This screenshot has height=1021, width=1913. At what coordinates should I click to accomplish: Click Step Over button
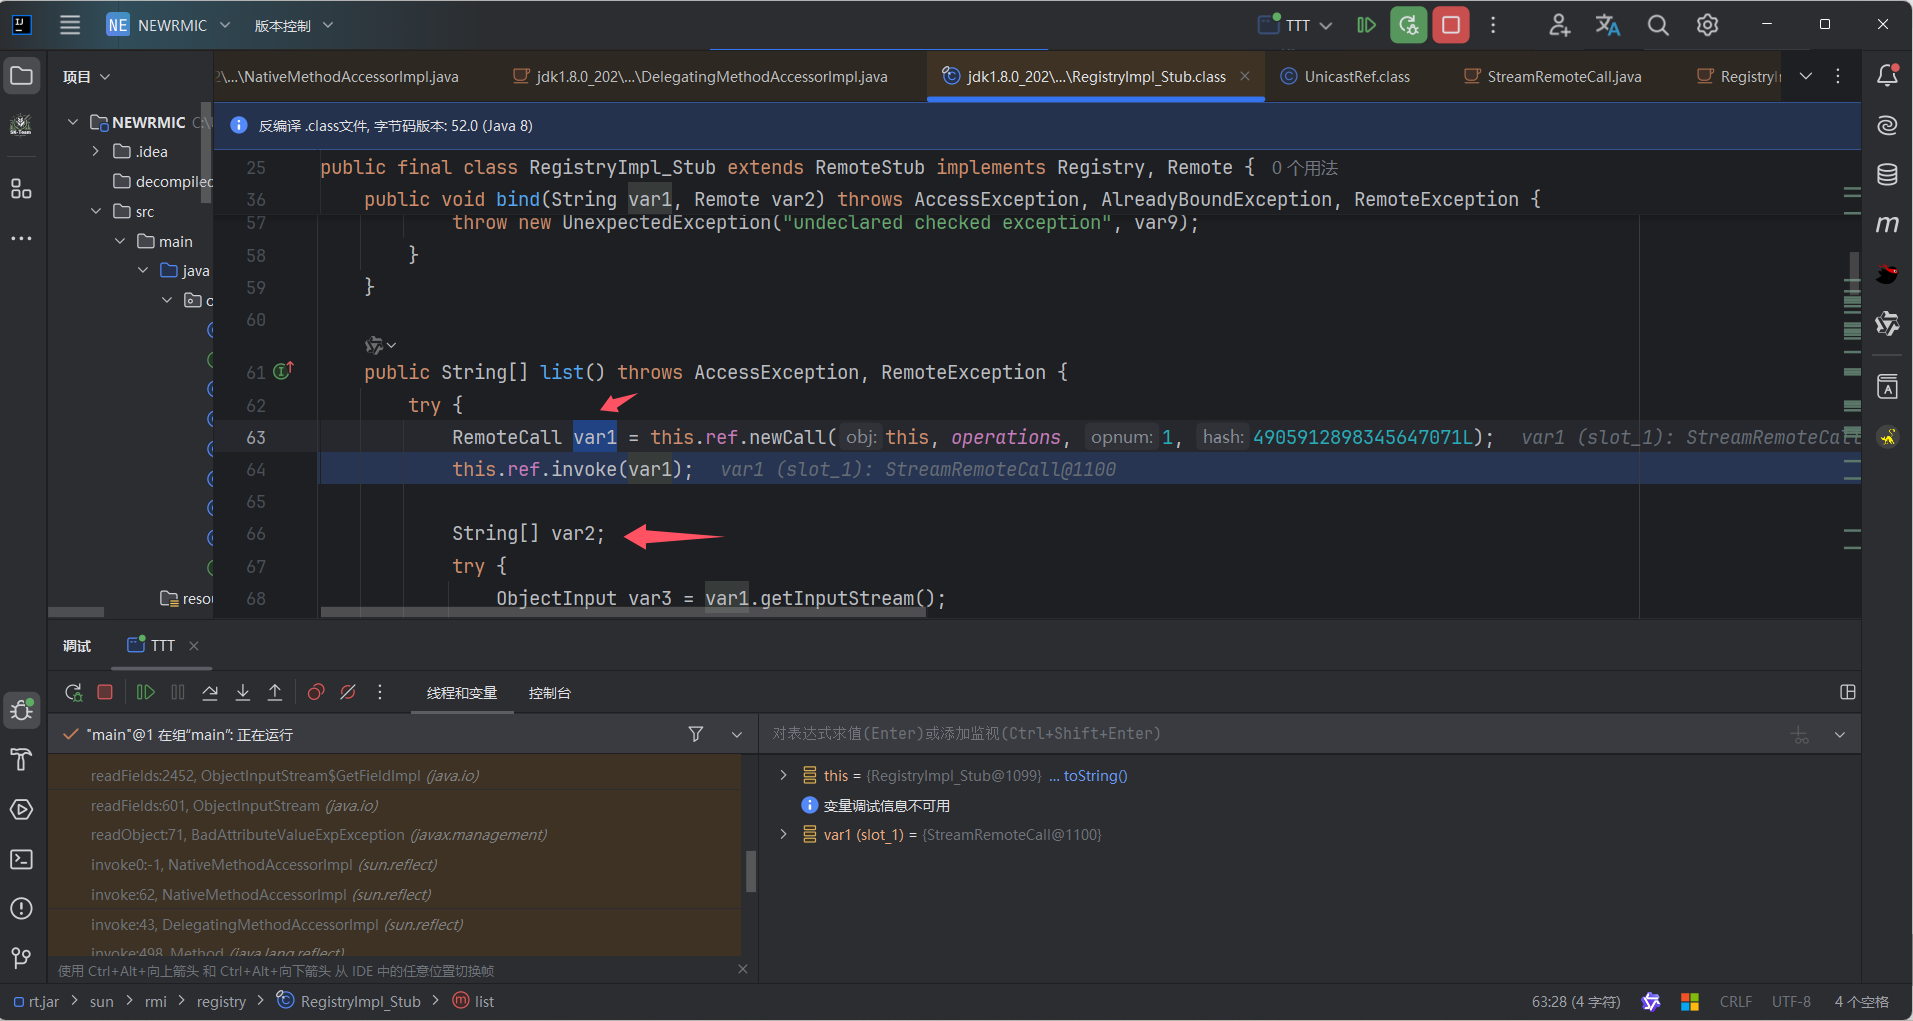coord(210,692)
